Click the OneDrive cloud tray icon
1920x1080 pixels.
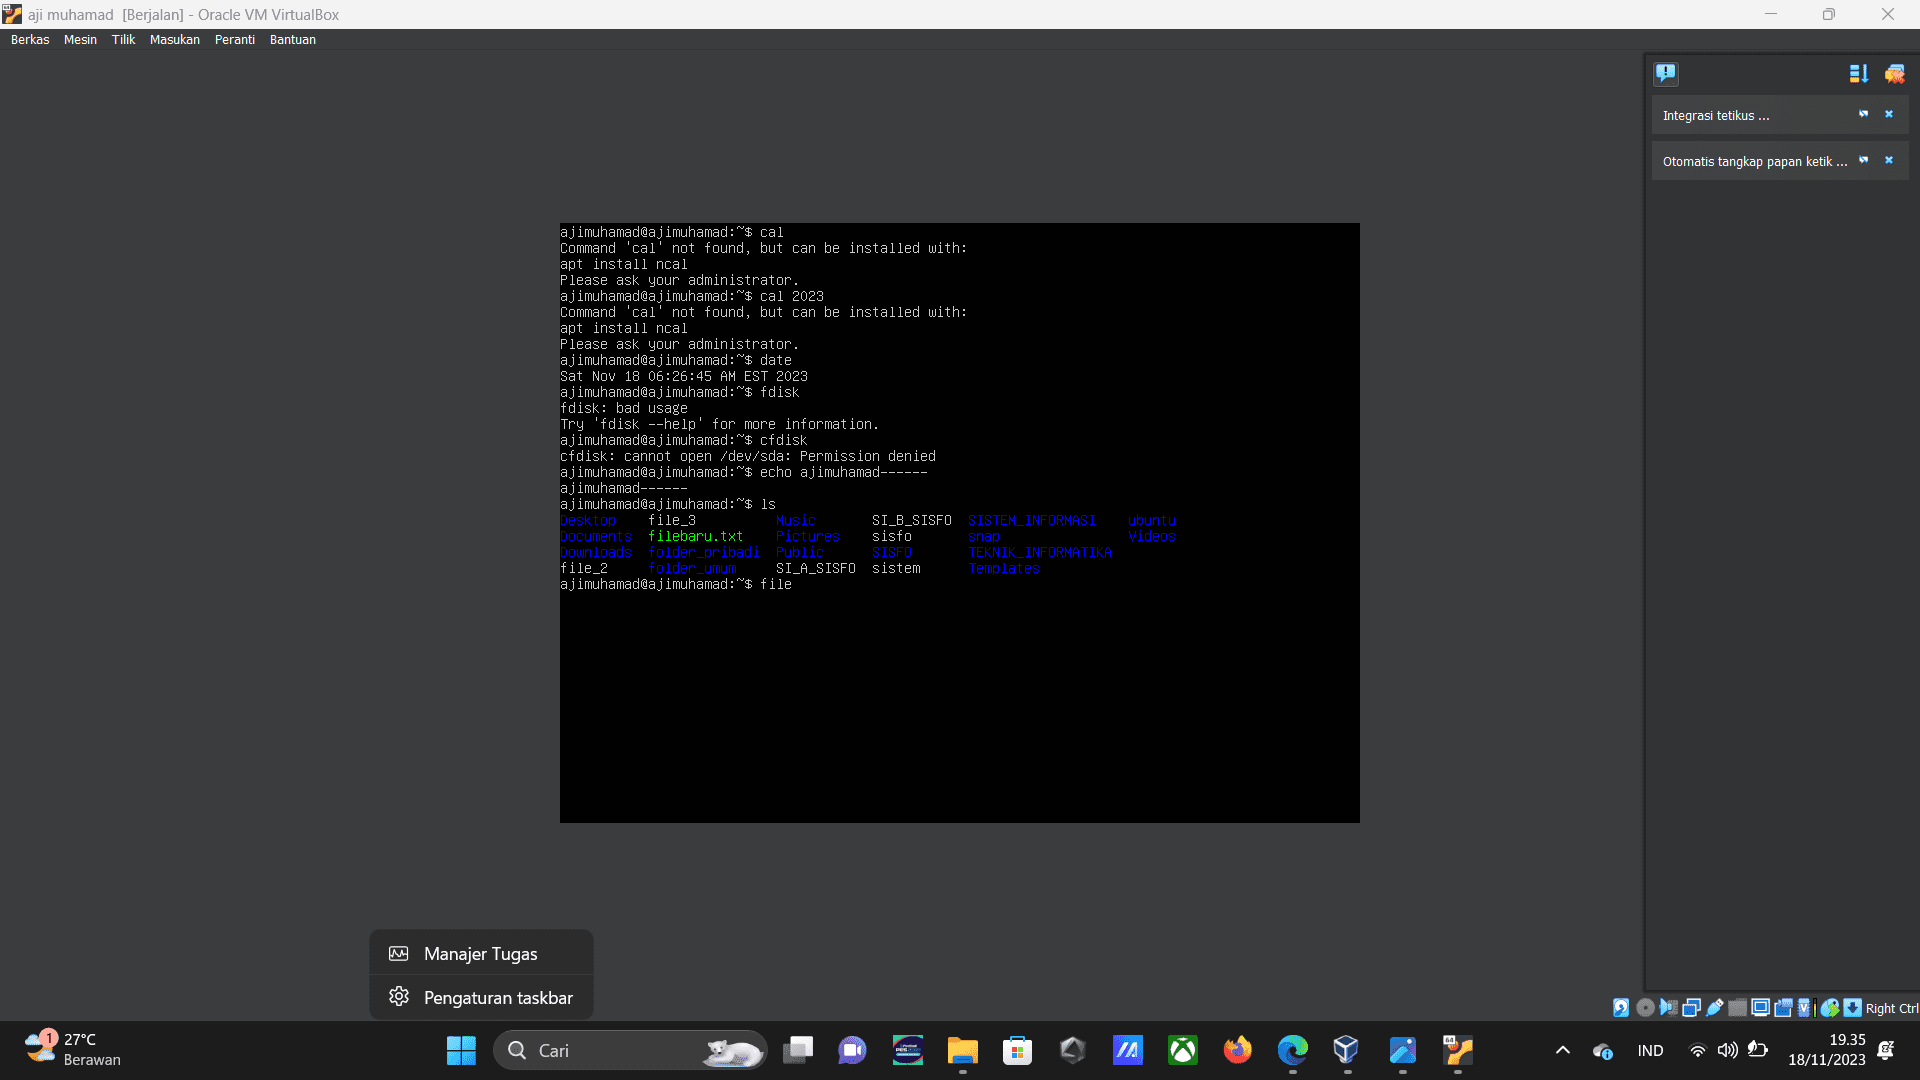tap(1603, 1051)
